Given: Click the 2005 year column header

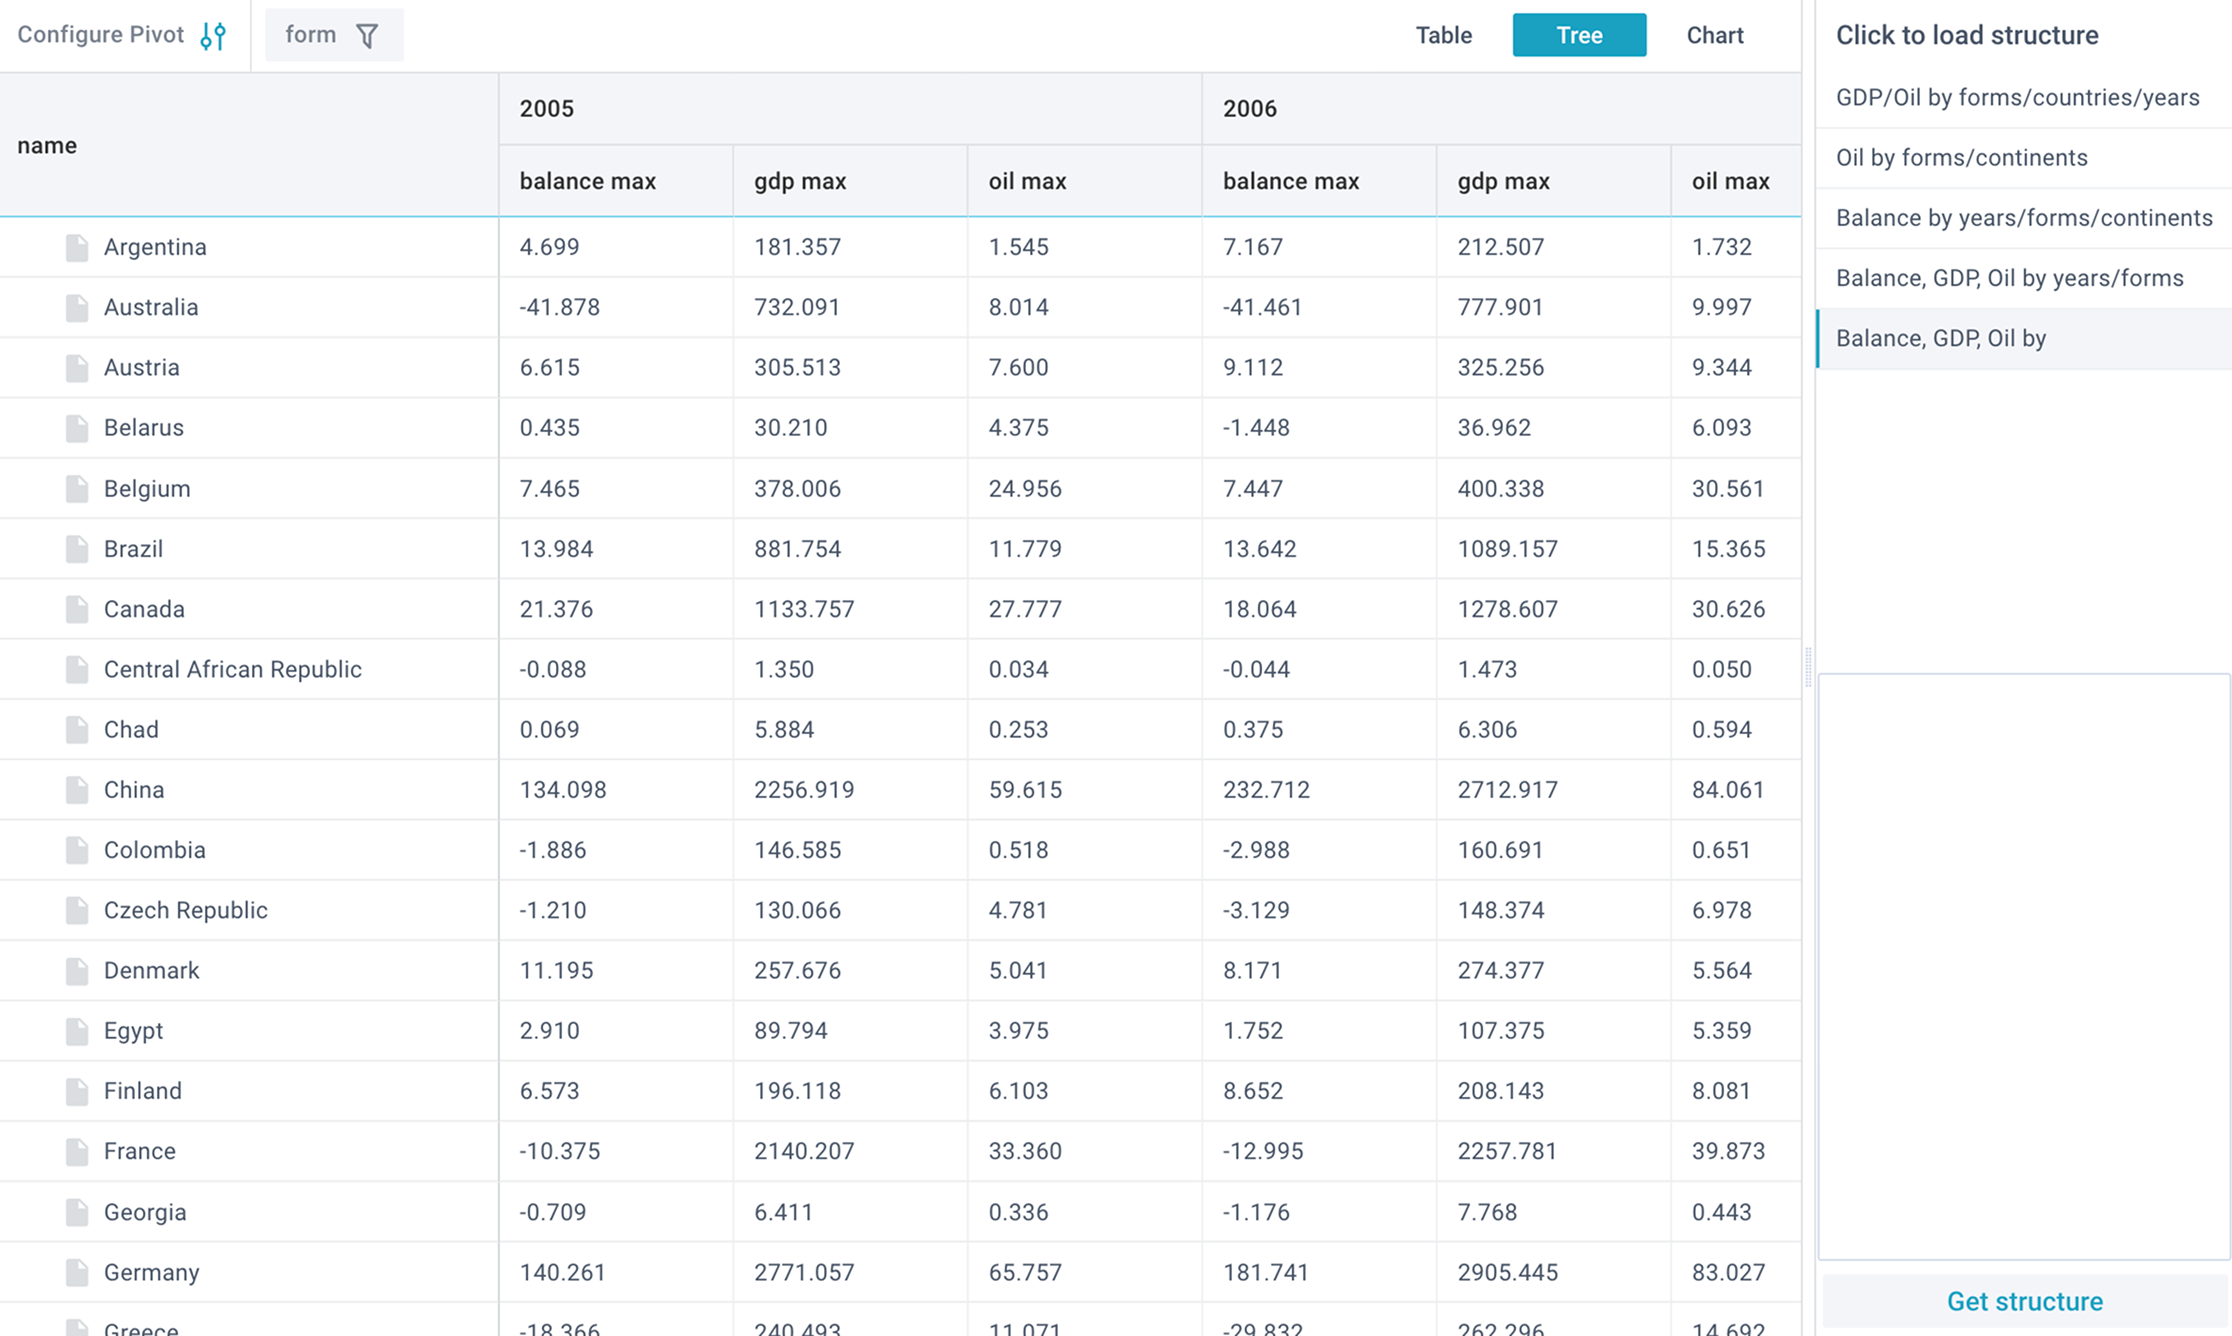Looking at the screenshot, I should pyautogui.click(x=850, y=109).
